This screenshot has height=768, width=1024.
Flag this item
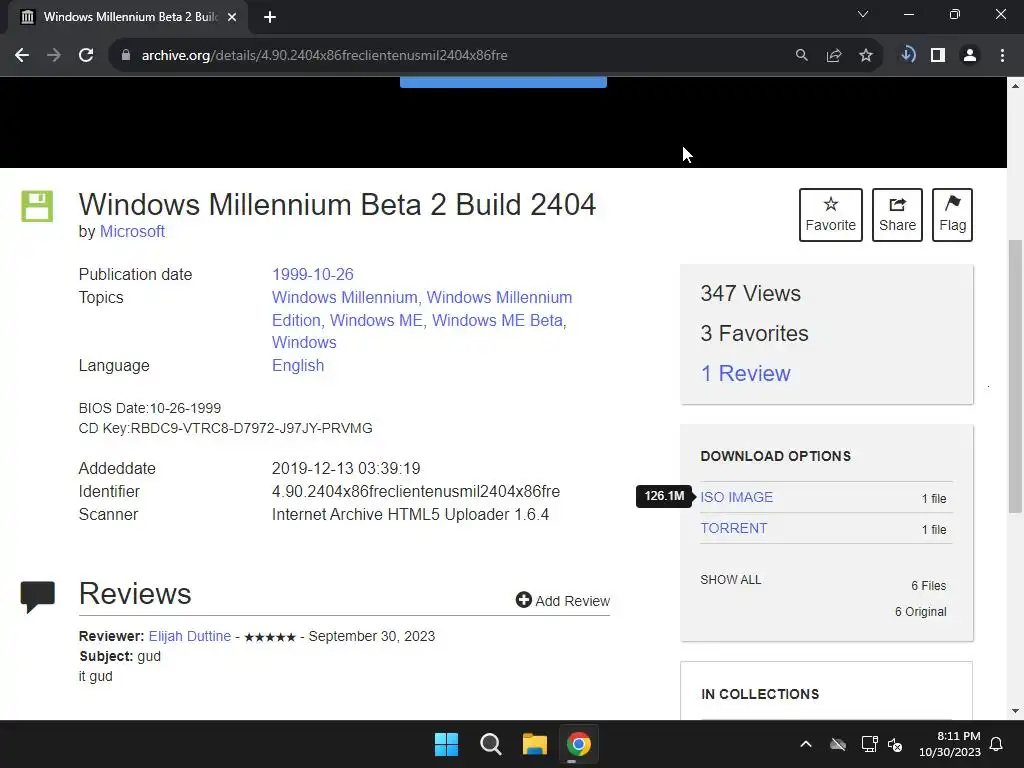point(952,215)
